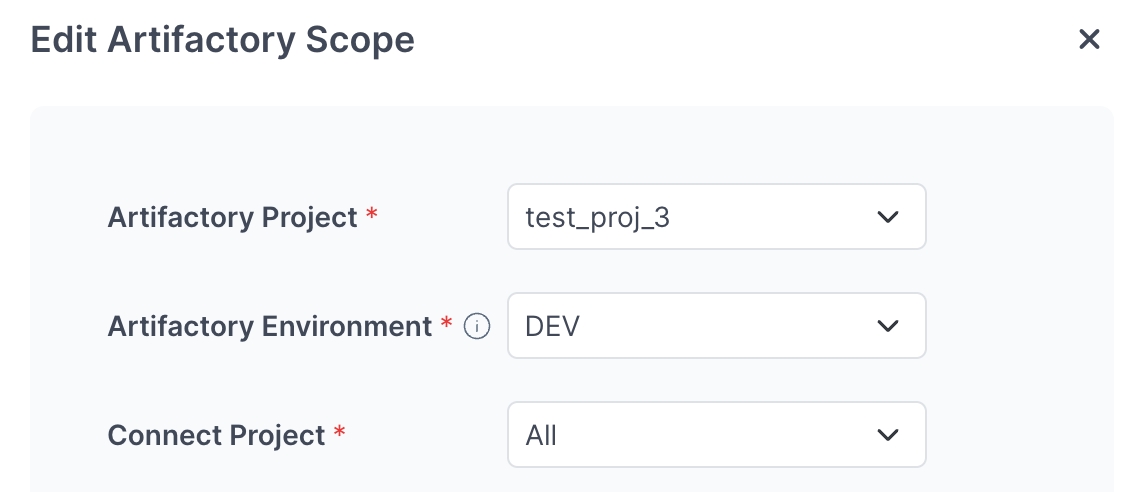1136x492 pixels.
Task: Click the Artifactory Project label
Action: [x=232, y=217]
